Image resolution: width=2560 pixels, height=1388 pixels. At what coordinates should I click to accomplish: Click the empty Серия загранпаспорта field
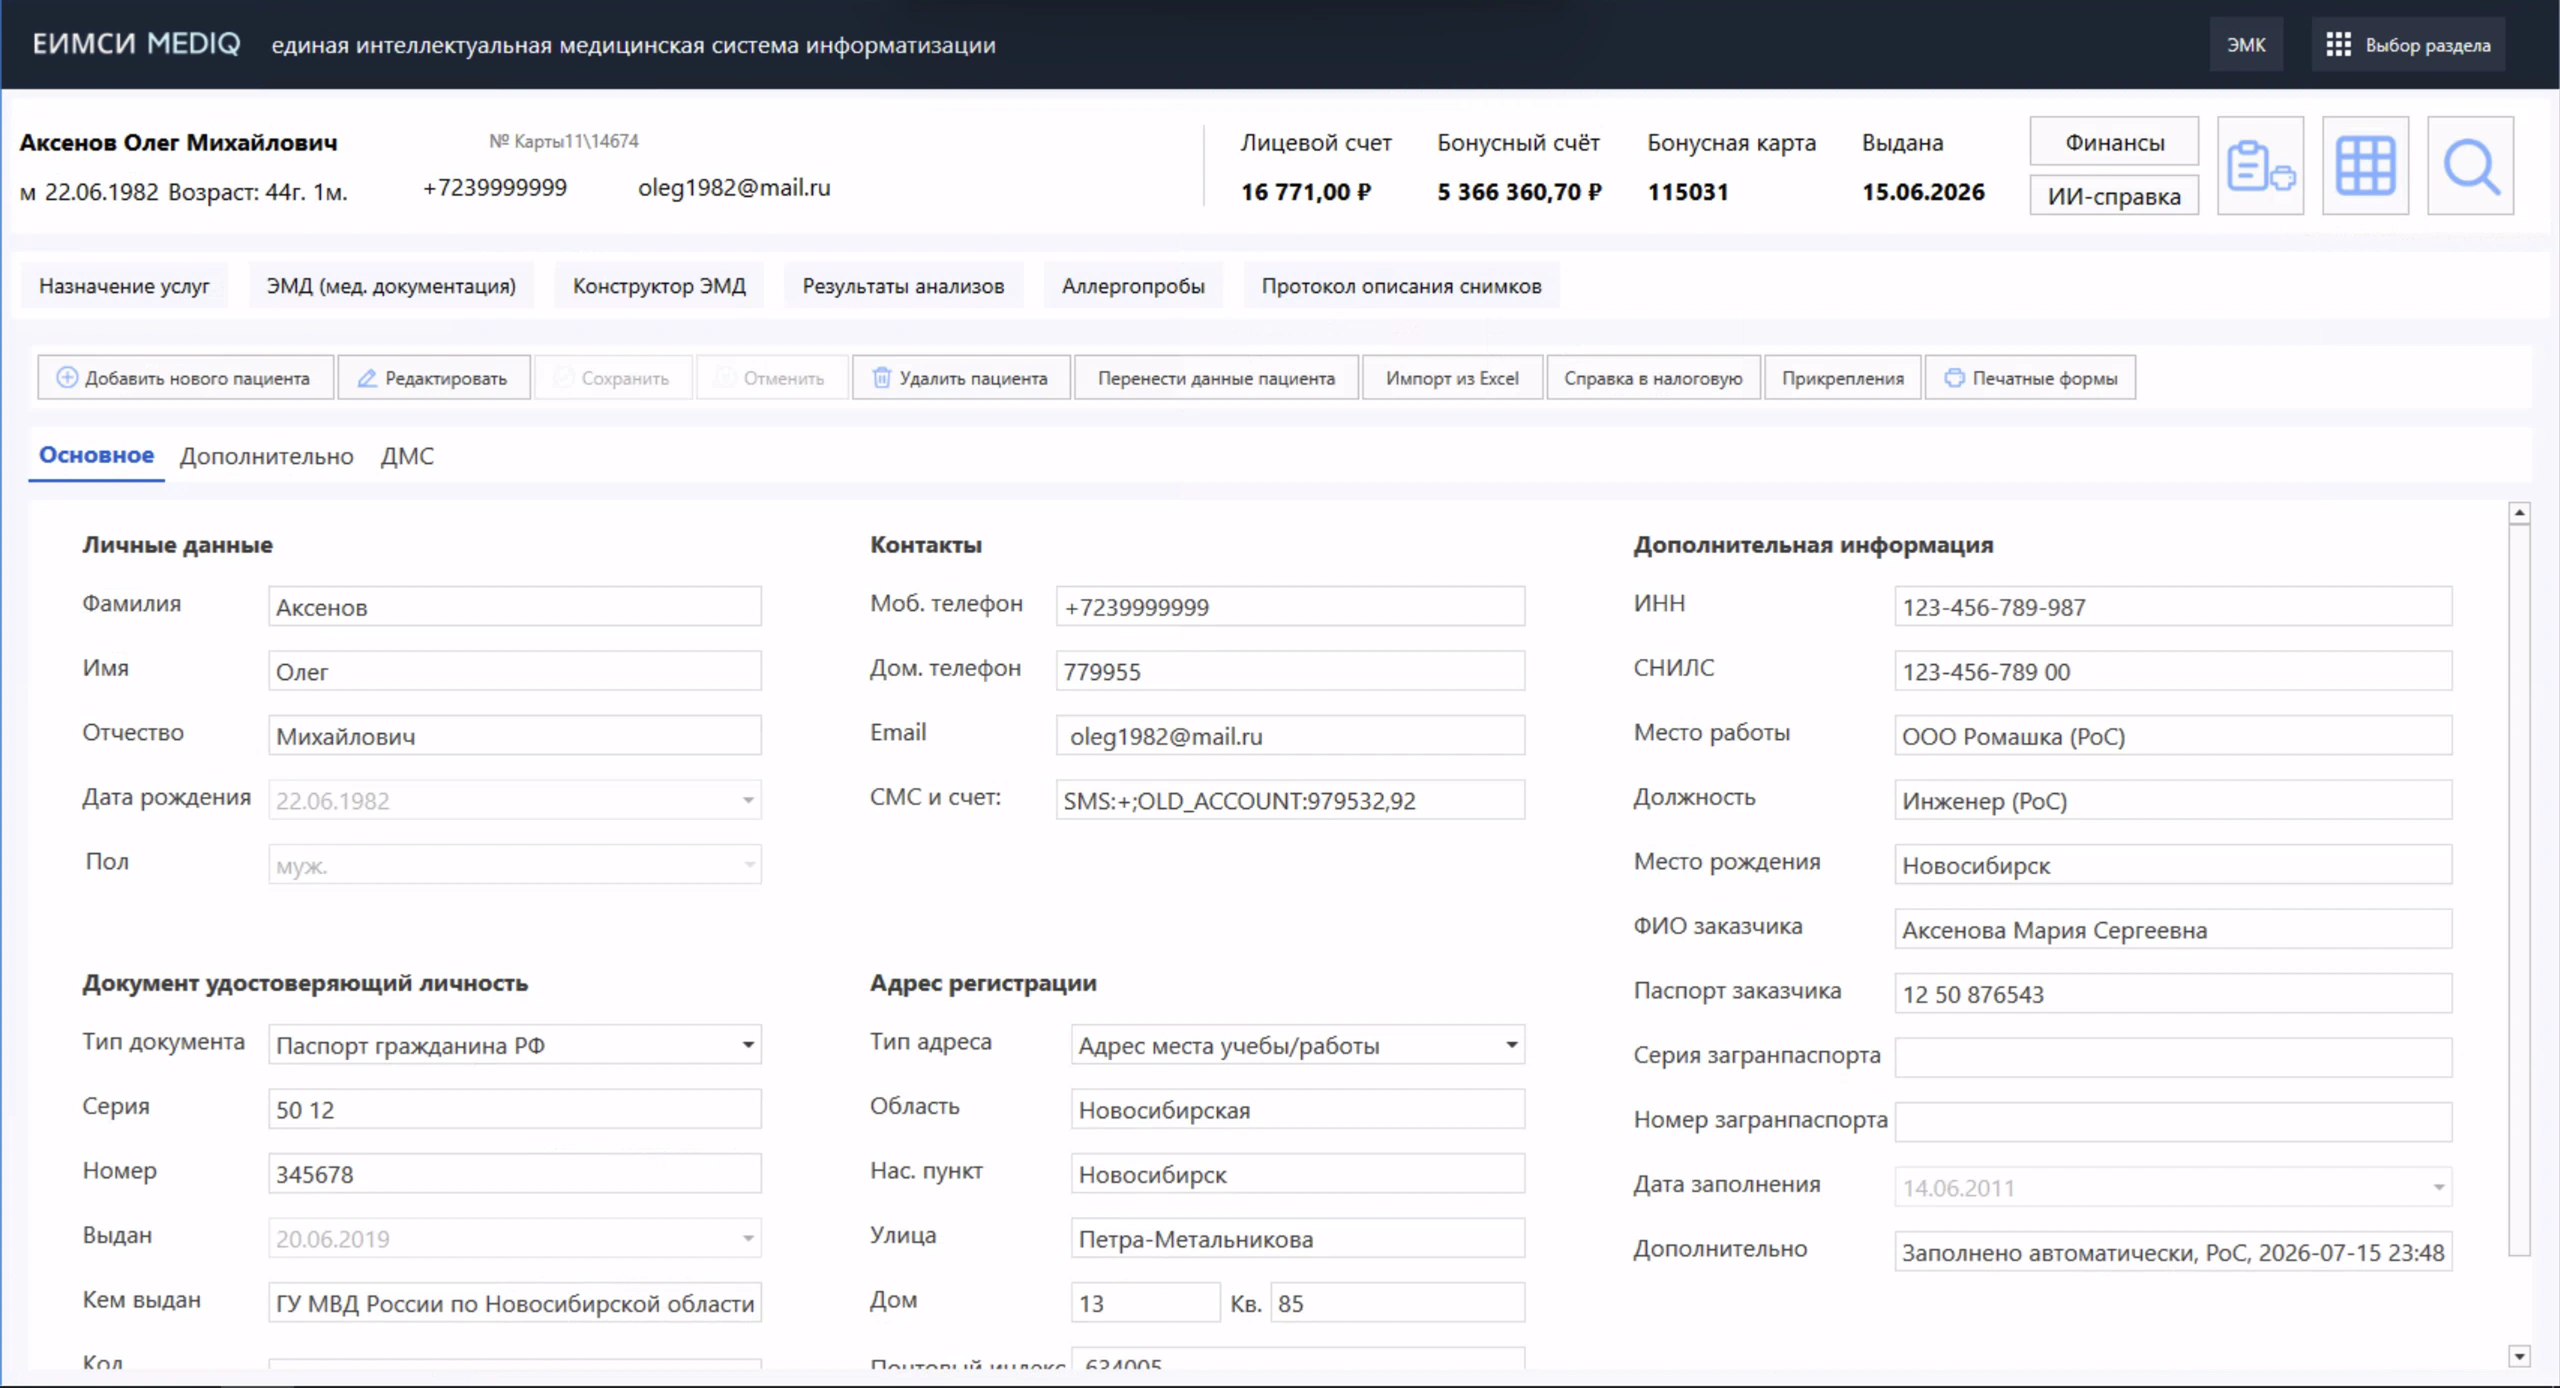(x=2173, y=1058)
